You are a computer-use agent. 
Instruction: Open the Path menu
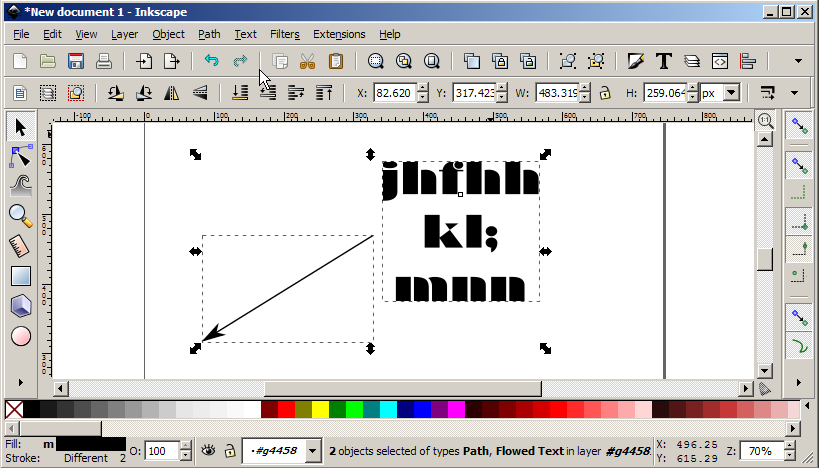pos(209,34)
